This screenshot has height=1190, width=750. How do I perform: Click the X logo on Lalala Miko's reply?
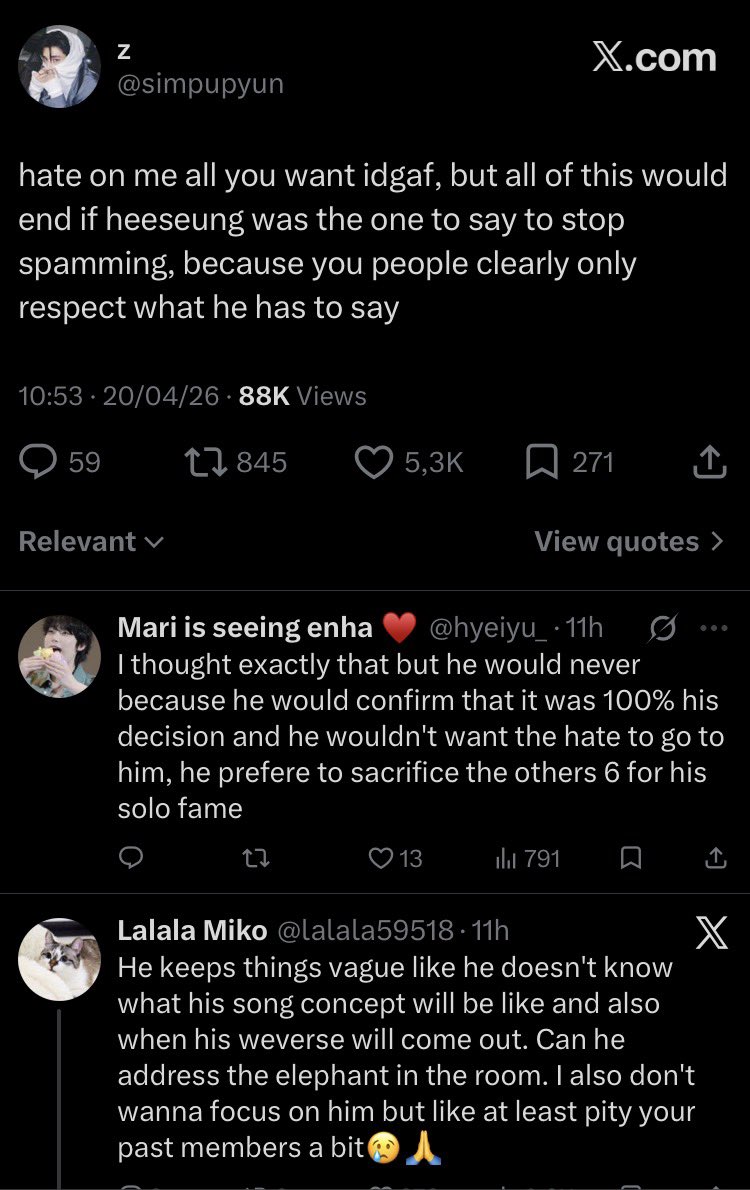[712, 932]
